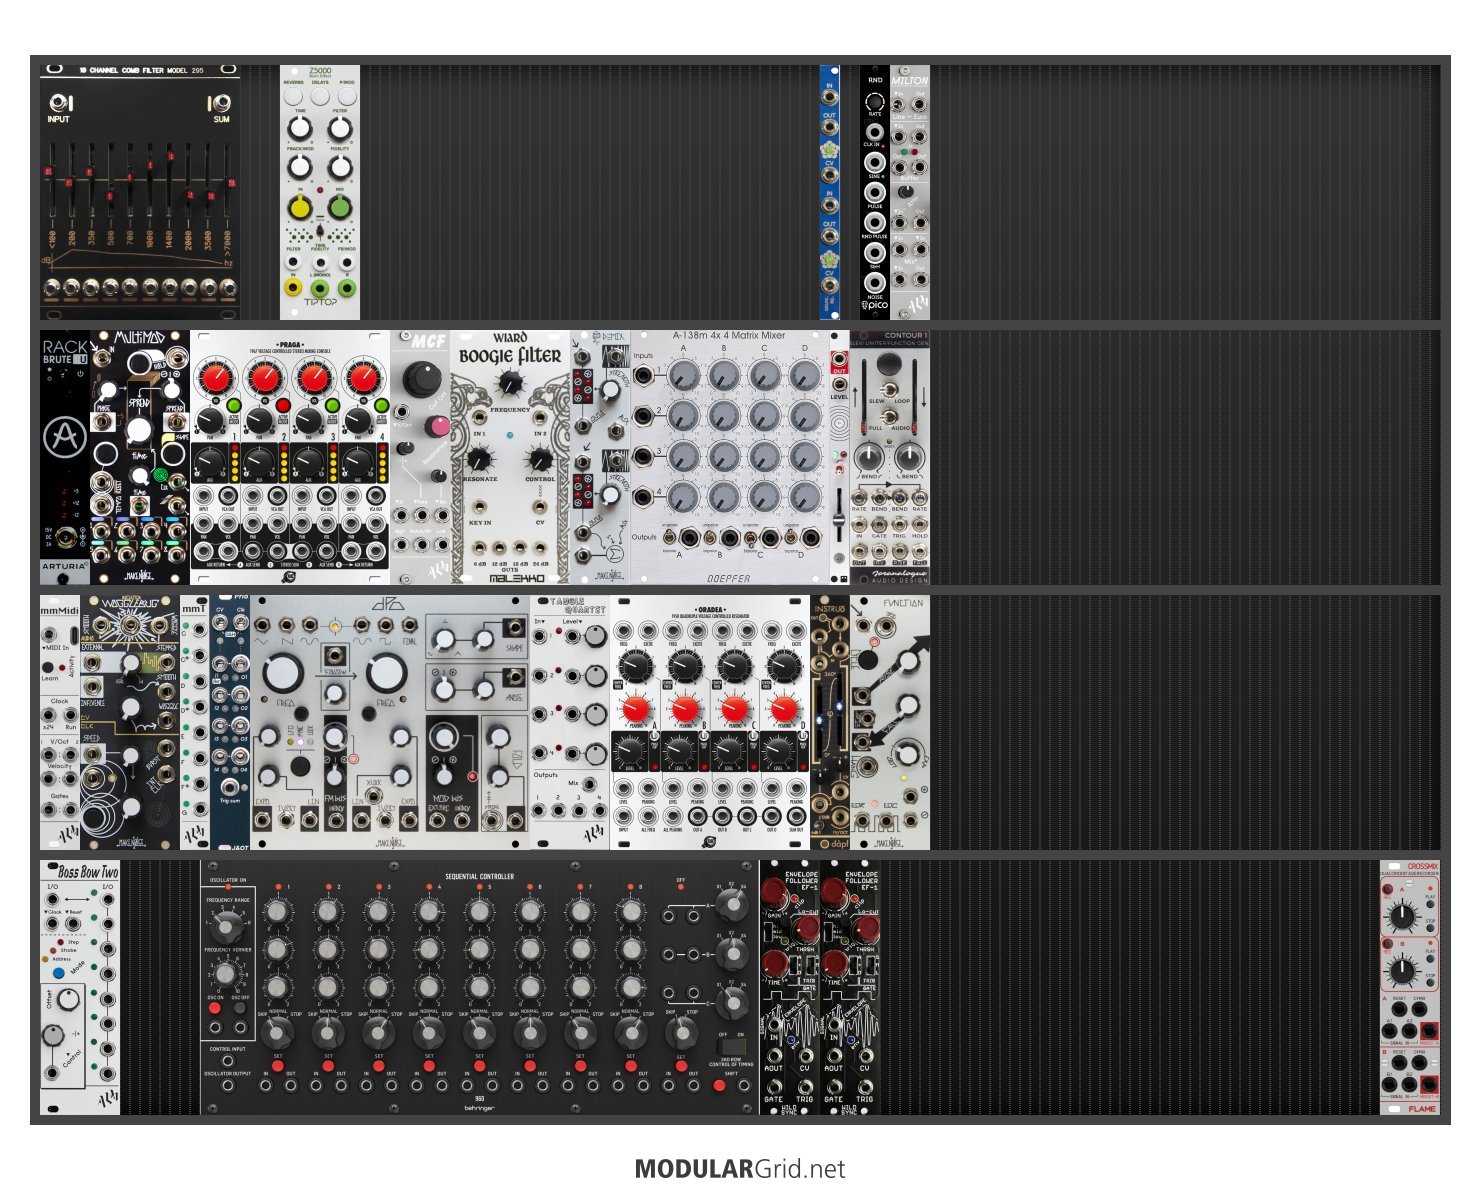Click the INPUT jack on the comb filter
Image resolution: width=1481 pixels, height=1190 pixels.
[59, 103]
